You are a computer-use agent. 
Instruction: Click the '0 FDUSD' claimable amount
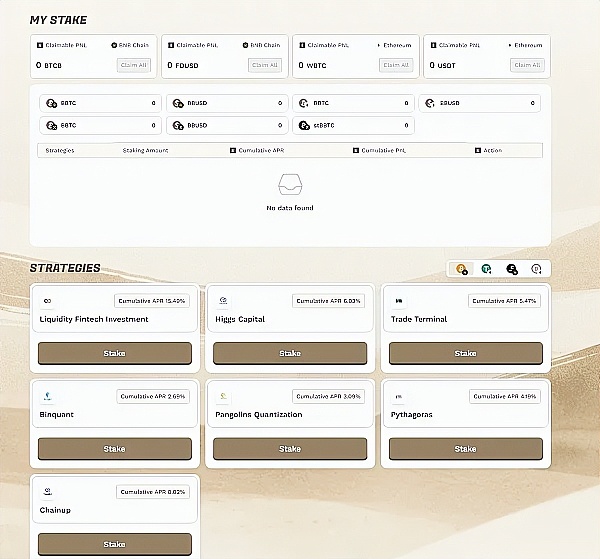(x=183, y=65)
